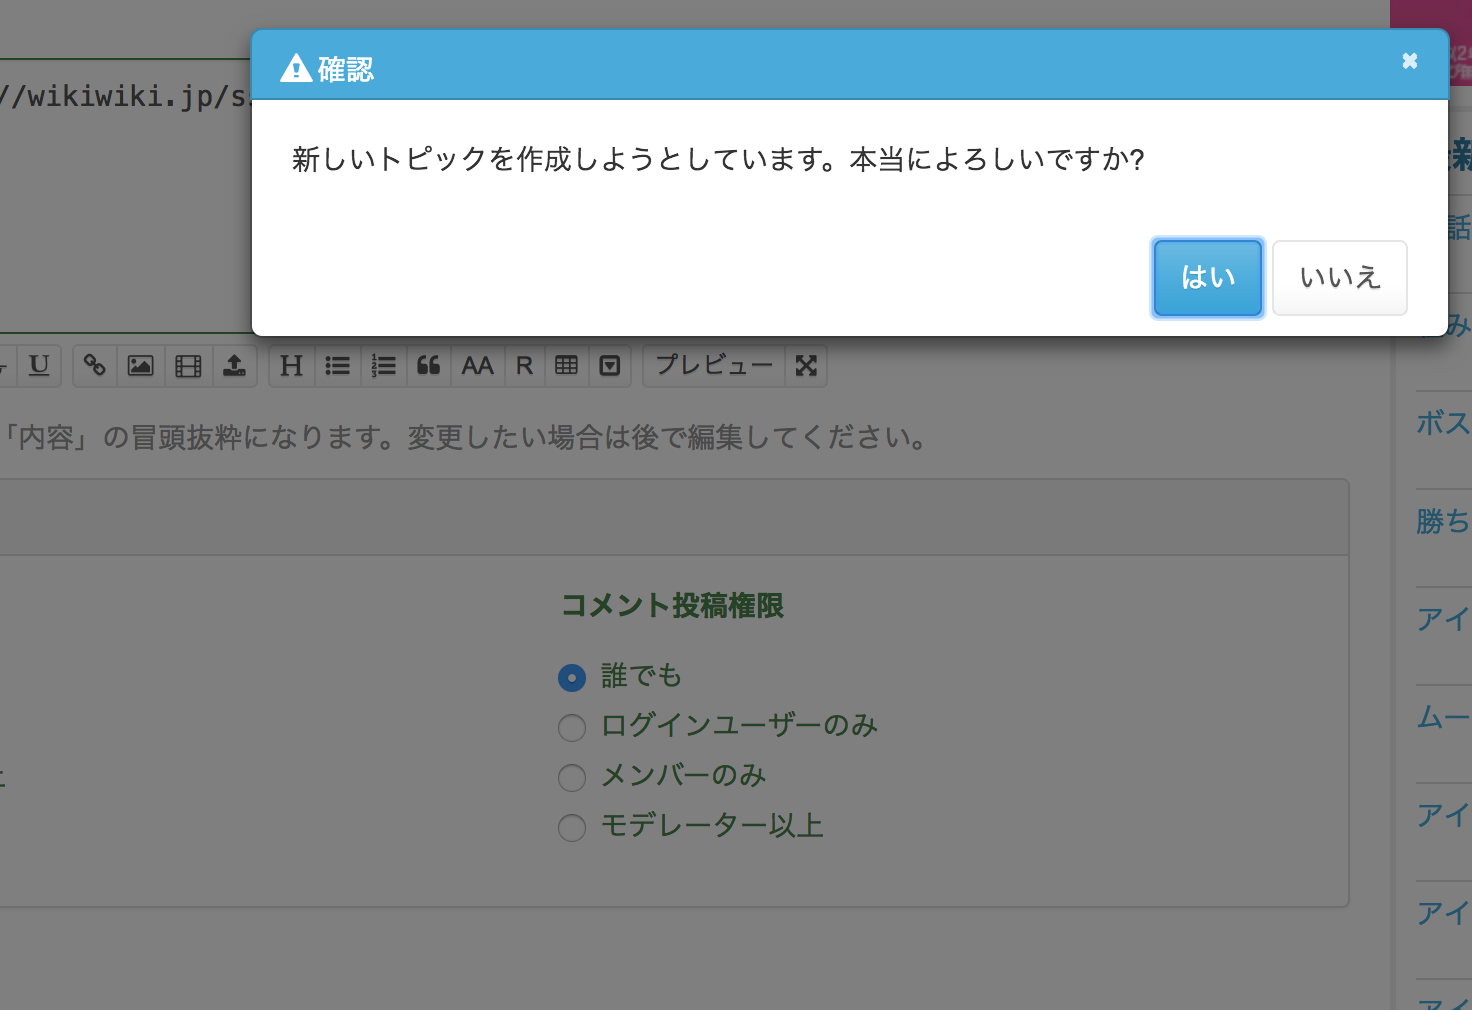Insert a block quote
The height and width of the screenshot is (1010, 1472).
coord(429,366)
